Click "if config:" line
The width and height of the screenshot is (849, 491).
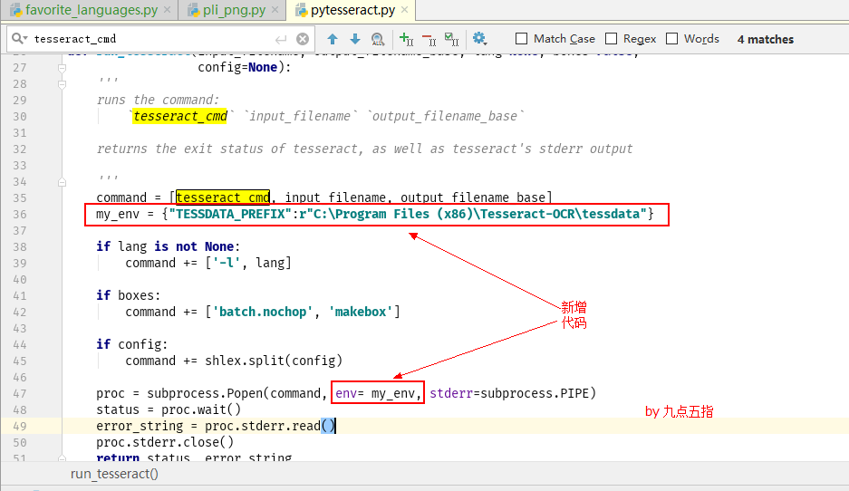coord(132,344)
